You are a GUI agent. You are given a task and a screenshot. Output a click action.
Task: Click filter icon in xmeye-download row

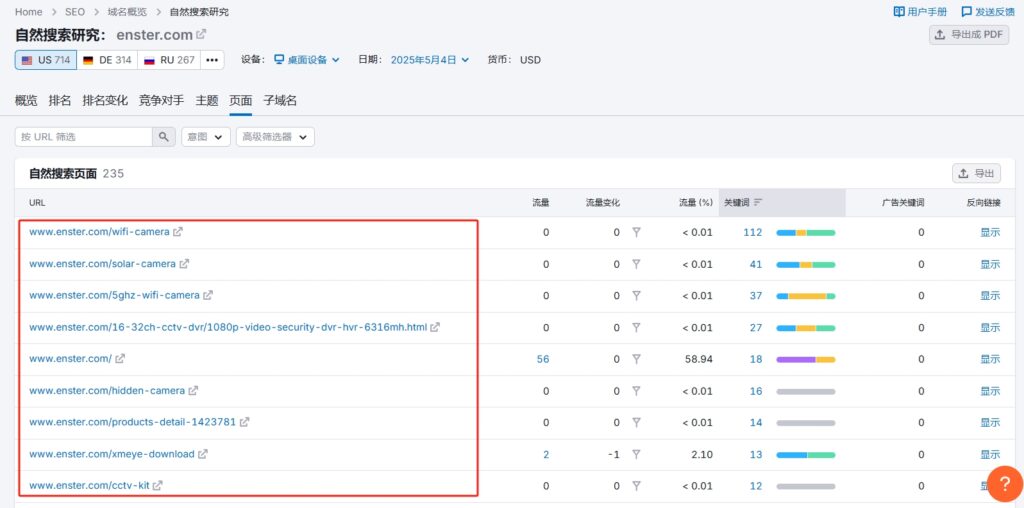pyautogui.click(x=636, y=454)
